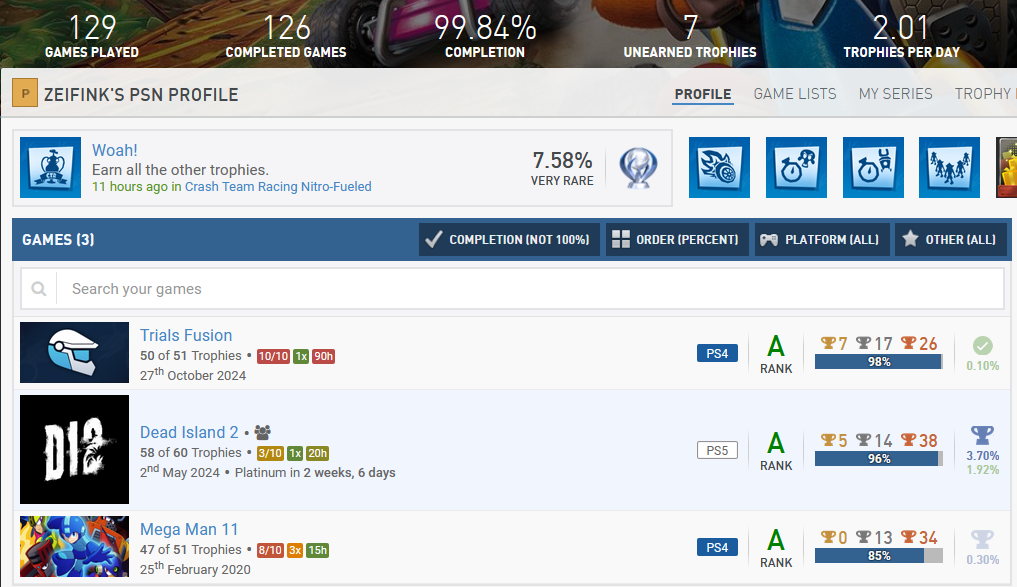This screenshot has width=1017, height=587.
Task: Open the Woah! platinum trophy icon
Action: click(51, 167)
